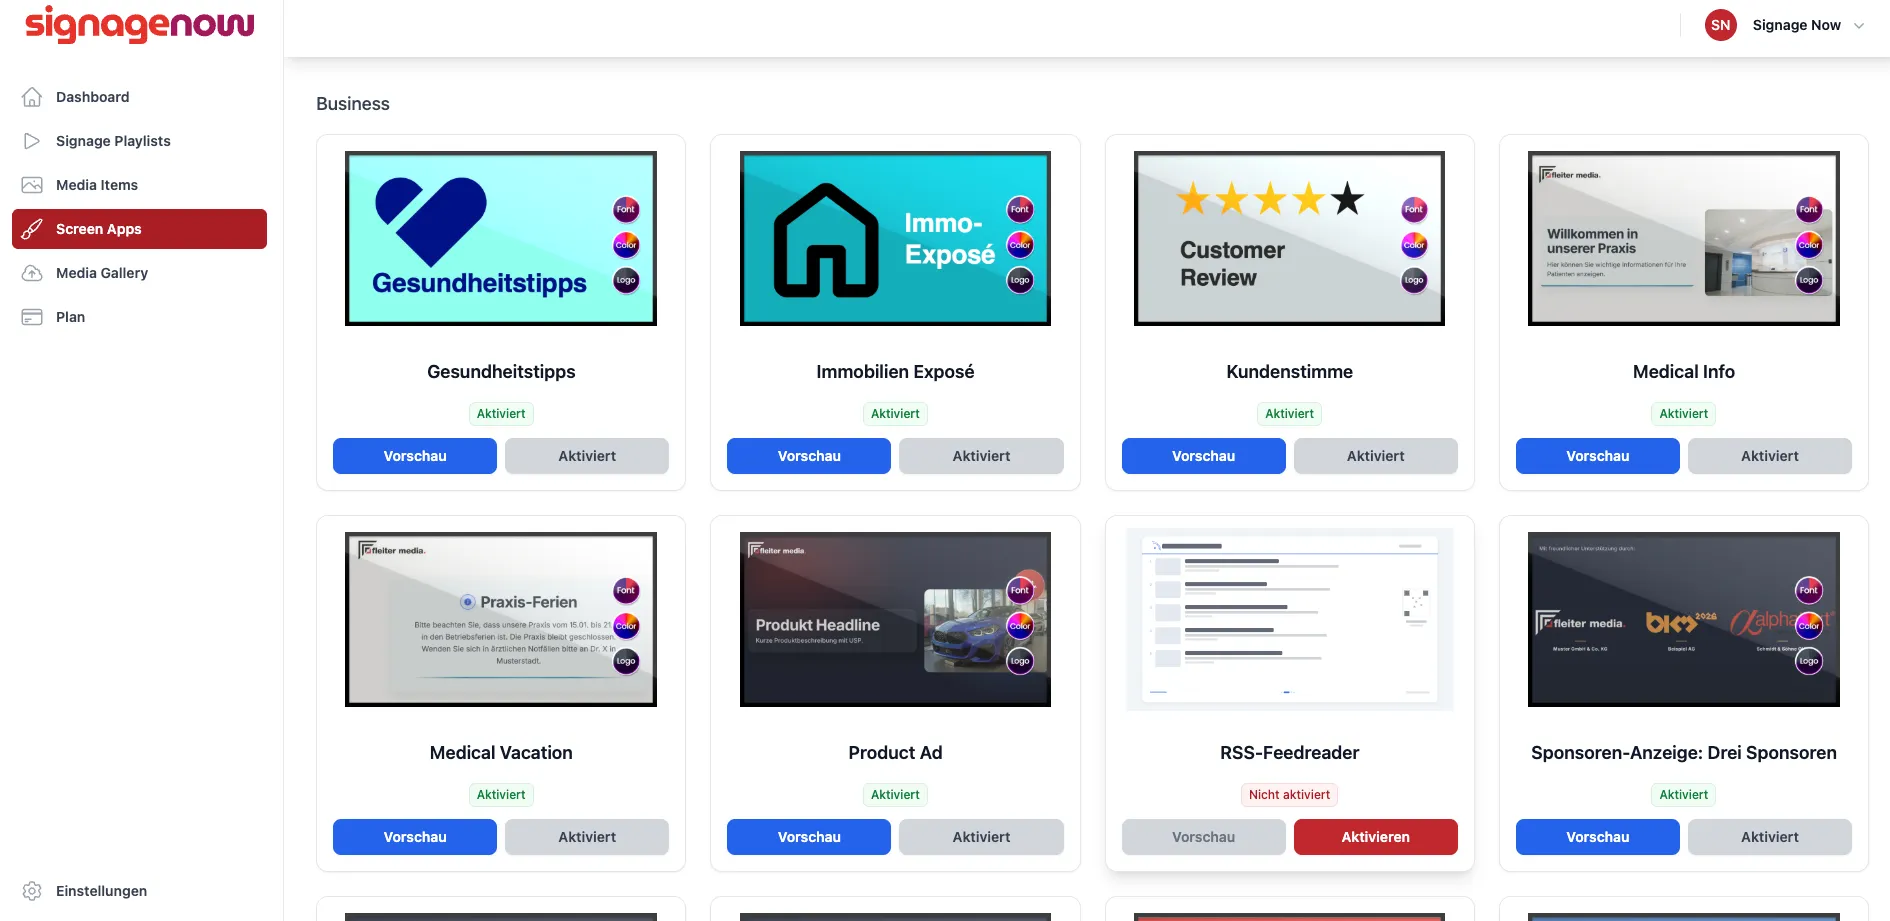Click the Immo-Exposé thumbnail image

click(x=895, y=238)
